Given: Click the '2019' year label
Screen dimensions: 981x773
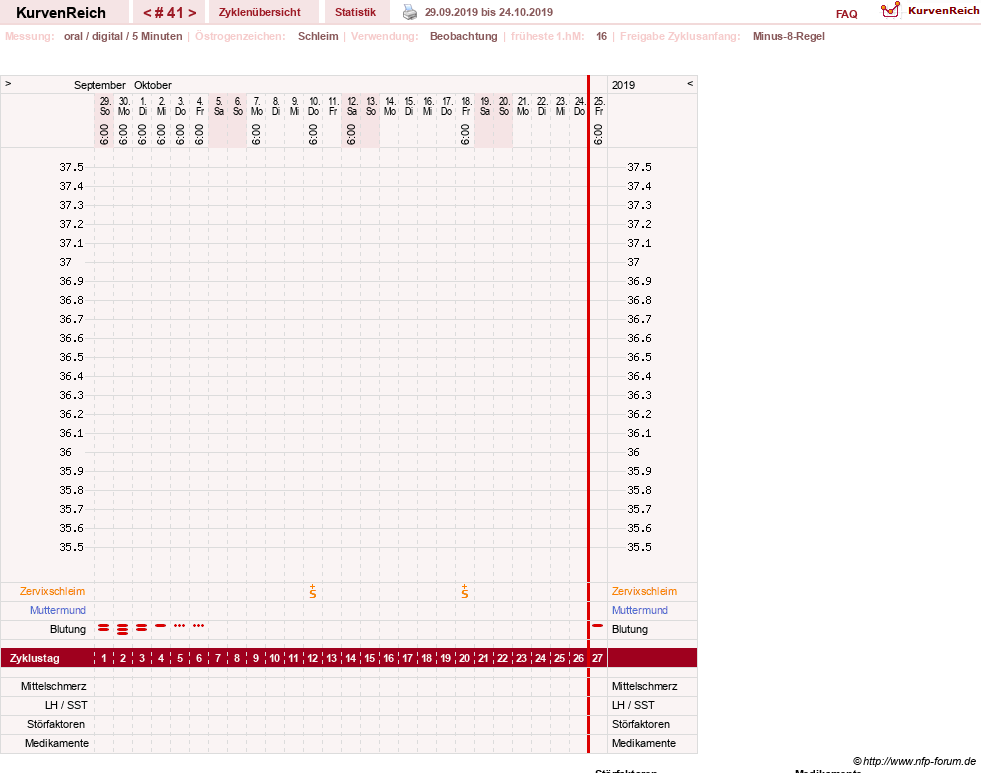Looking at the screenshot, I should pos(623,85).
